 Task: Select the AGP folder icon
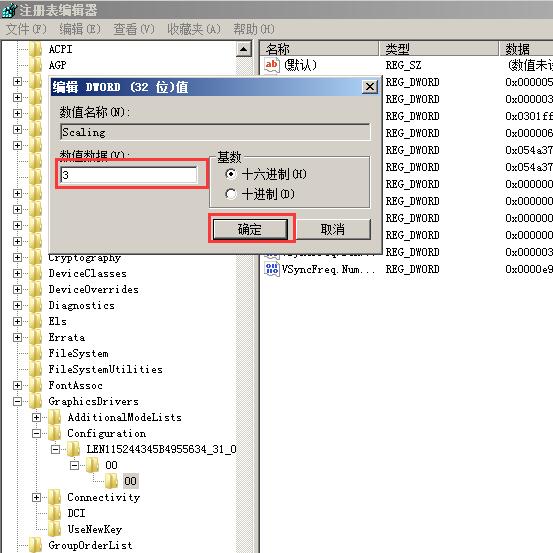pyautogui.click(x=35, y=65)
